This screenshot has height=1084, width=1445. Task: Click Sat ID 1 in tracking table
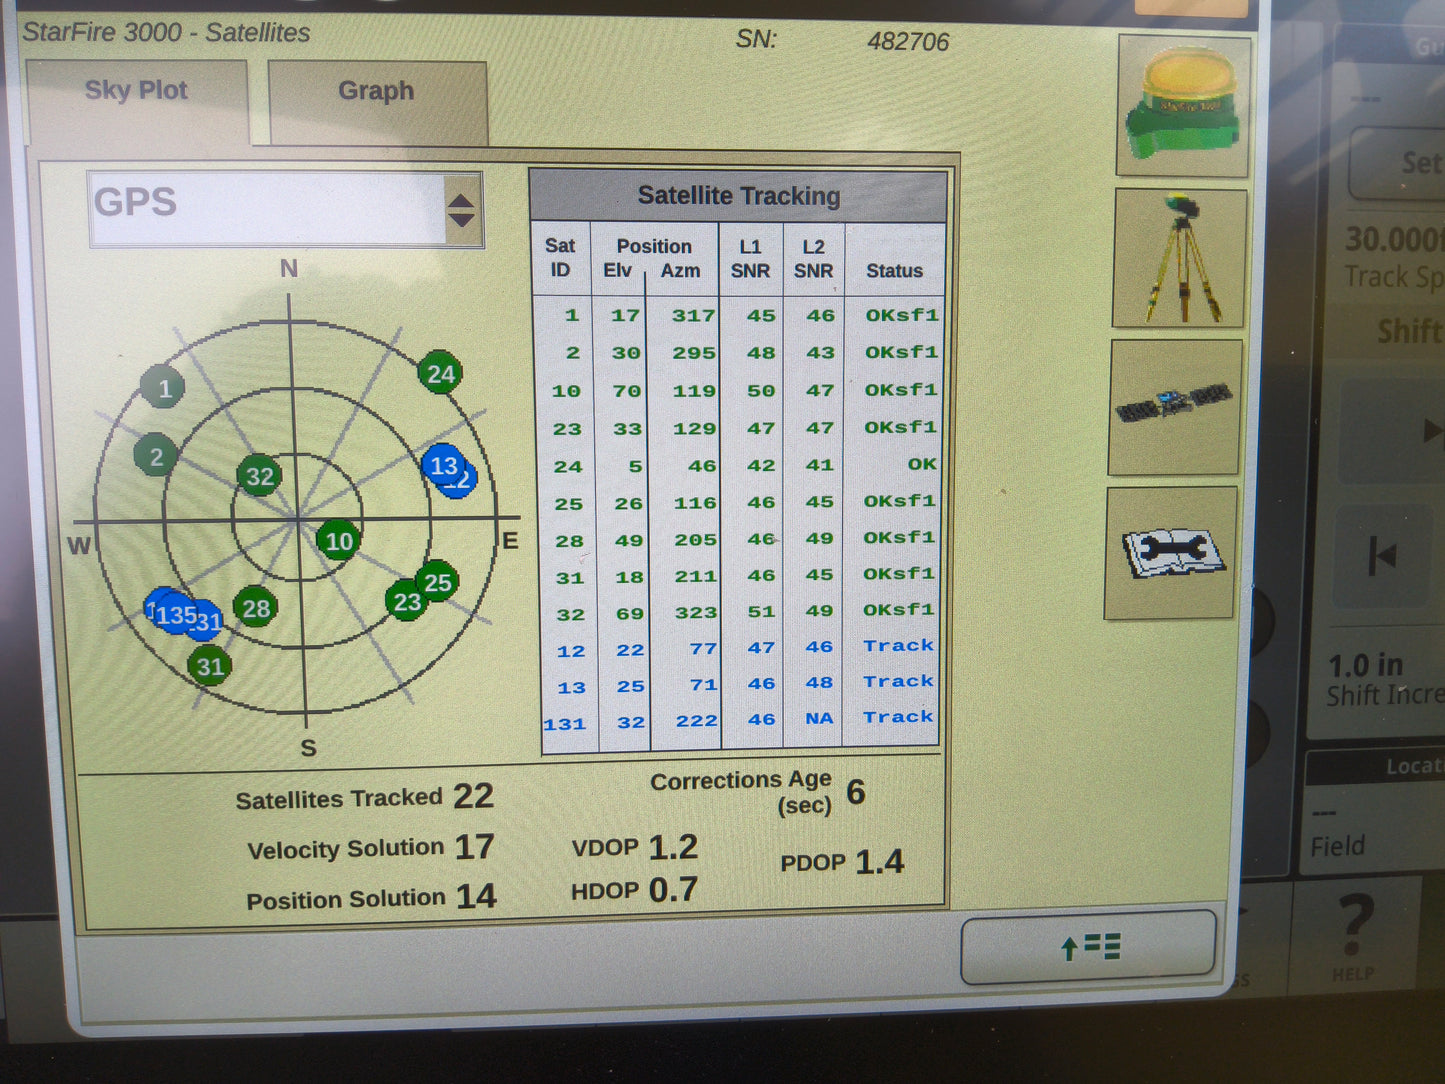(572, 316)
